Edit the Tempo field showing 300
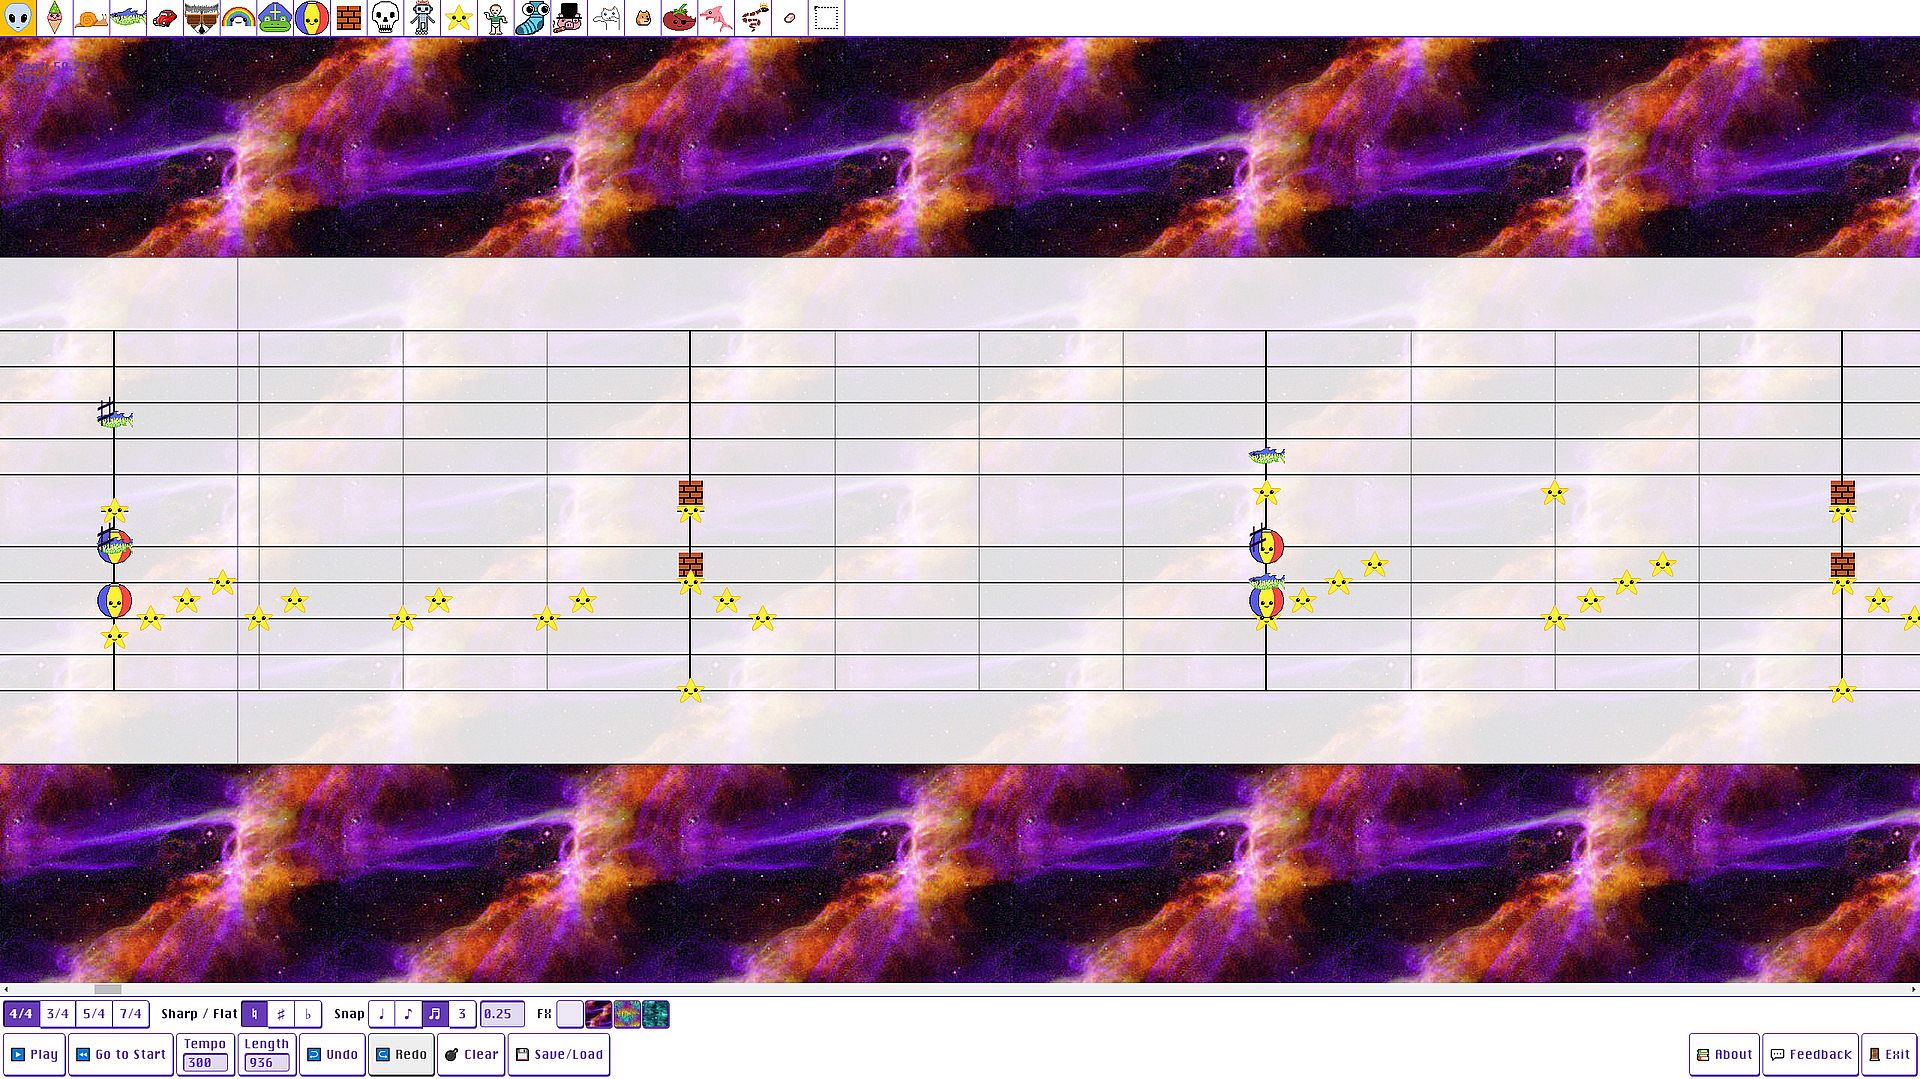This screenshot has width=1920, height=1079. click(x=205, y=1063)
